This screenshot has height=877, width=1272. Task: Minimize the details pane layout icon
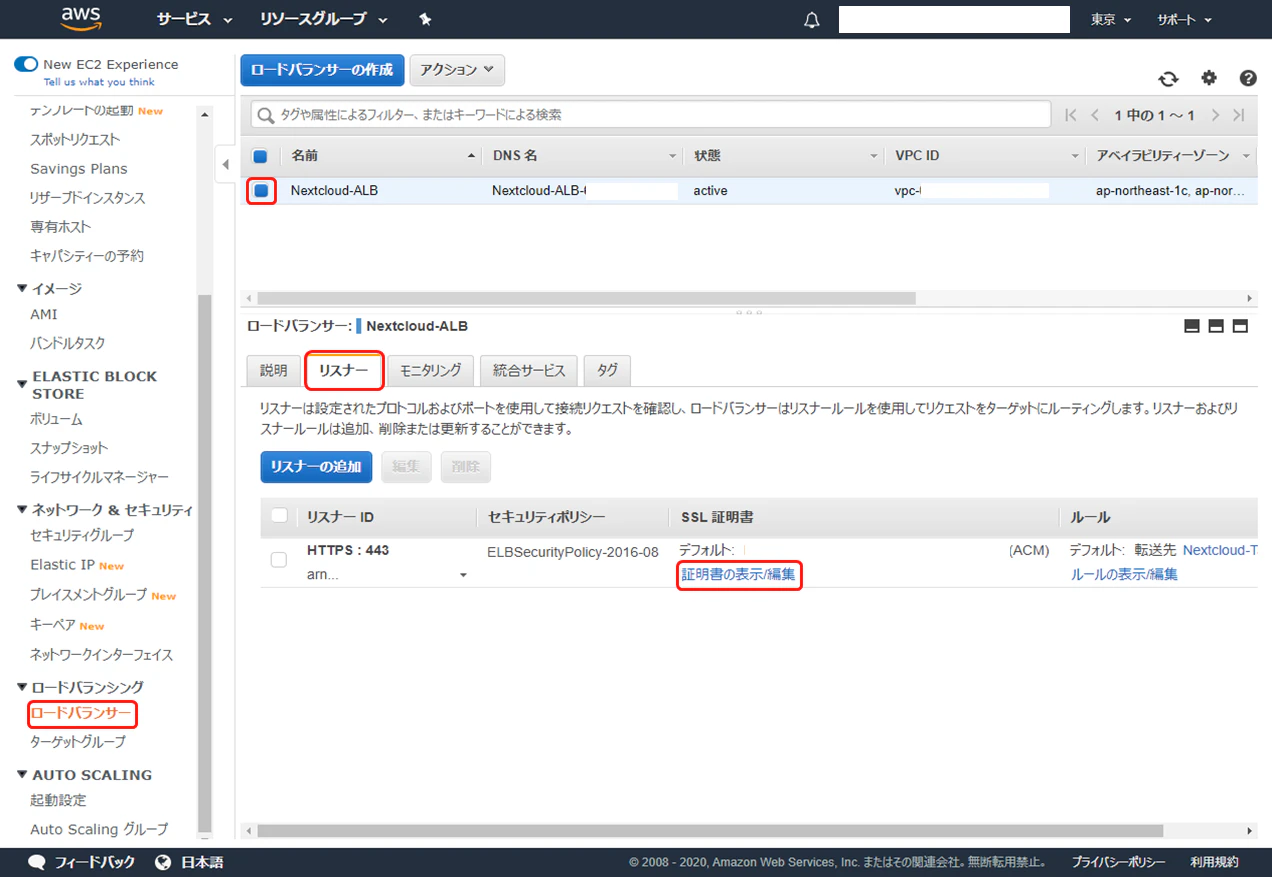[x=1192, y=326]
